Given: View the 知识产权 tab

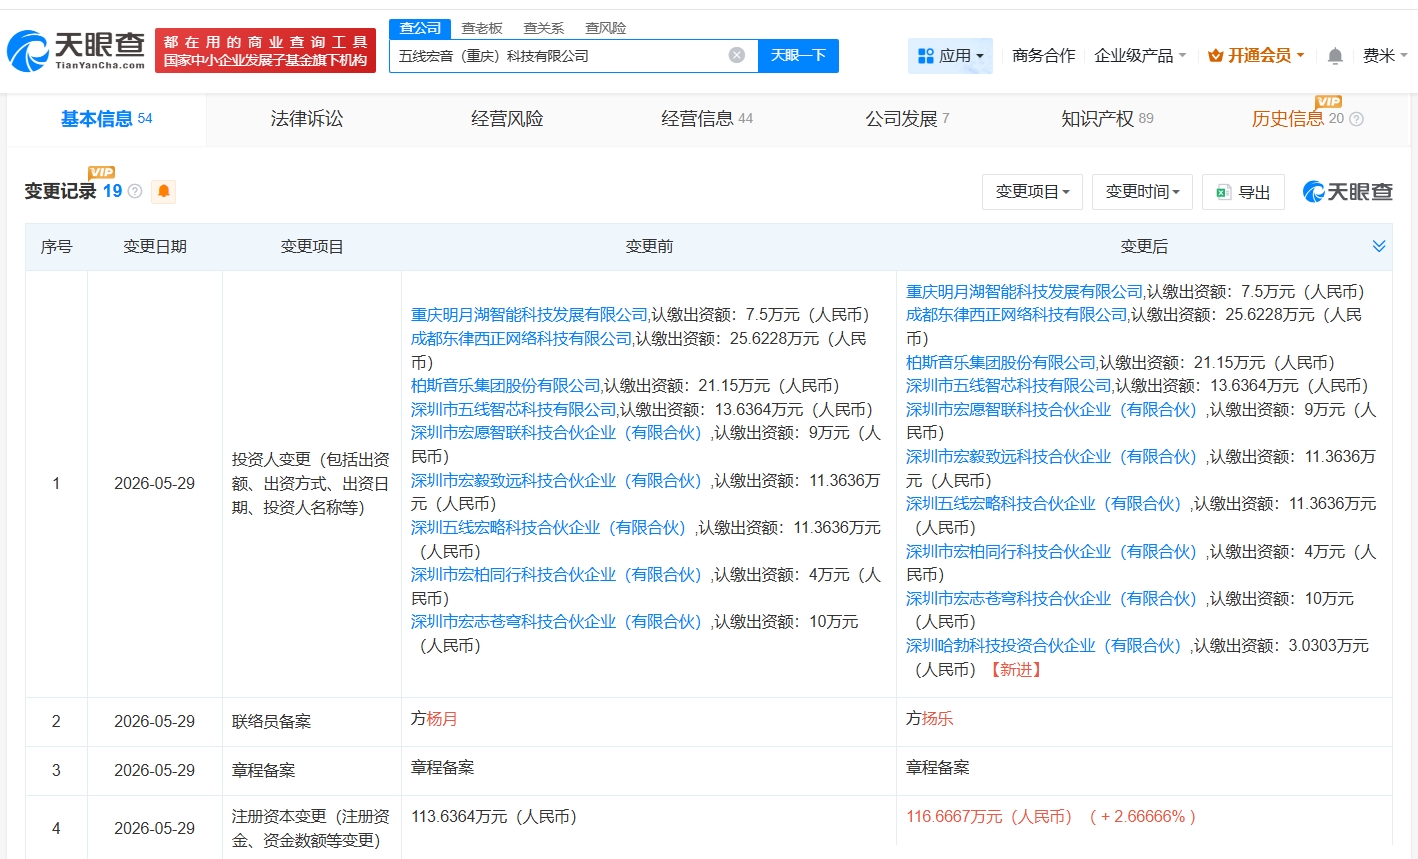Looking at the screenshot, I should point(1107,119).
